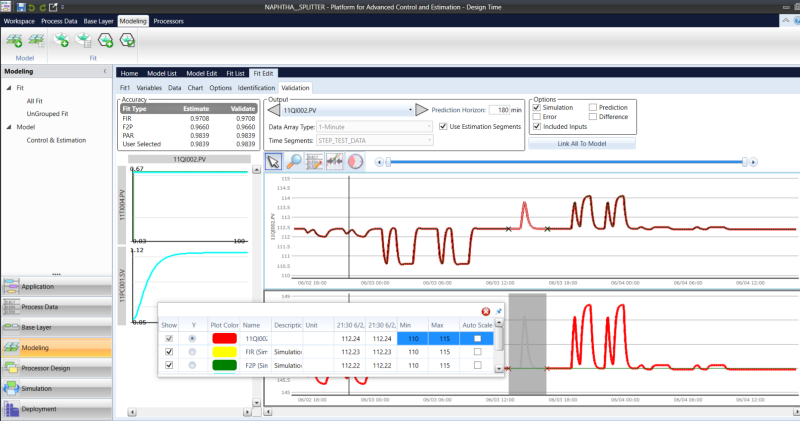The width and height of the screenshot is (800, 421).
Task: Collapse the Model tree node
Action: pos(9,127)
